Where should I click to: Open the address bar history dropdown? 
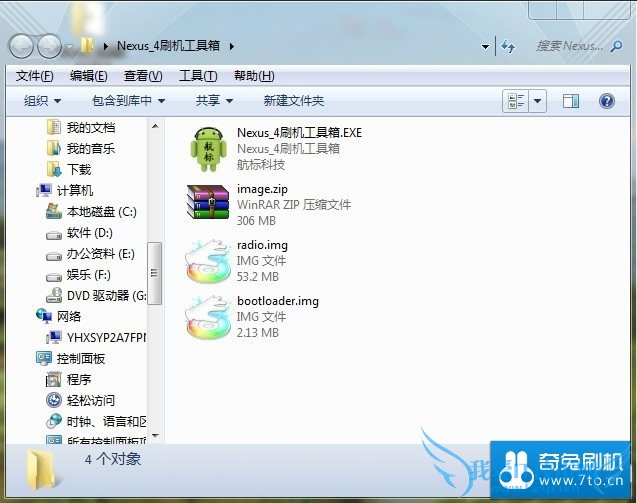485,47
